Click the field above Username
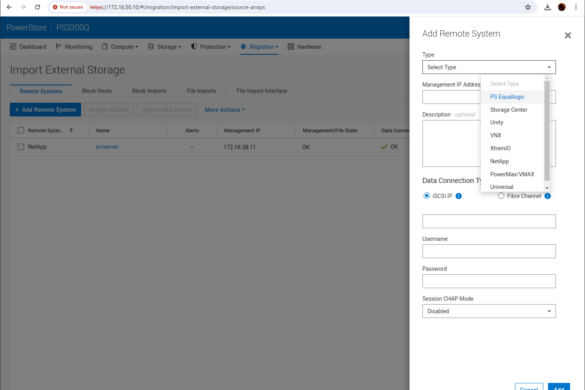 pyautogui.click(x=489, y=221)
